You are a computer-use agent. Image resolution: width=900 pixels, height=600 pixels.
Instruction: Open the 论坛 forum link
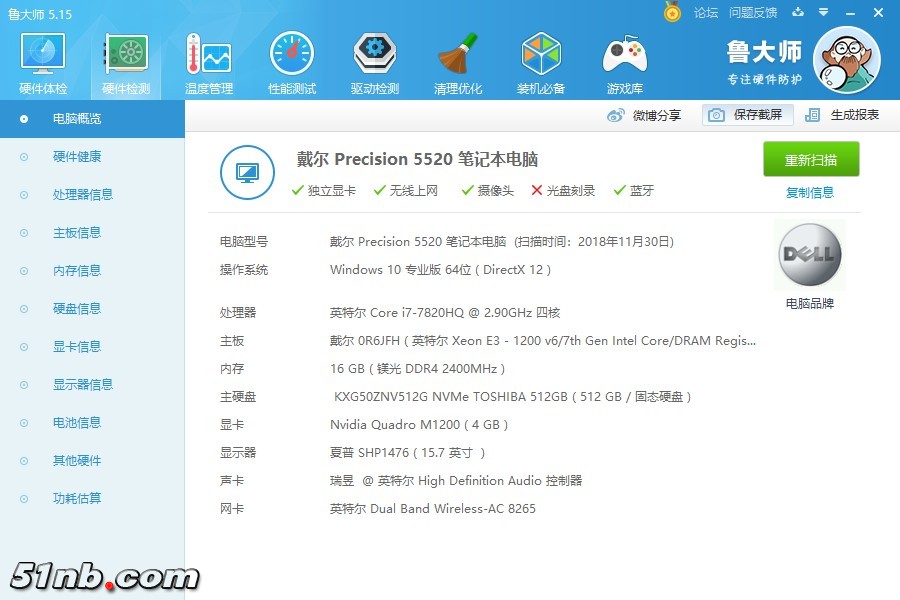click(706, 13)
